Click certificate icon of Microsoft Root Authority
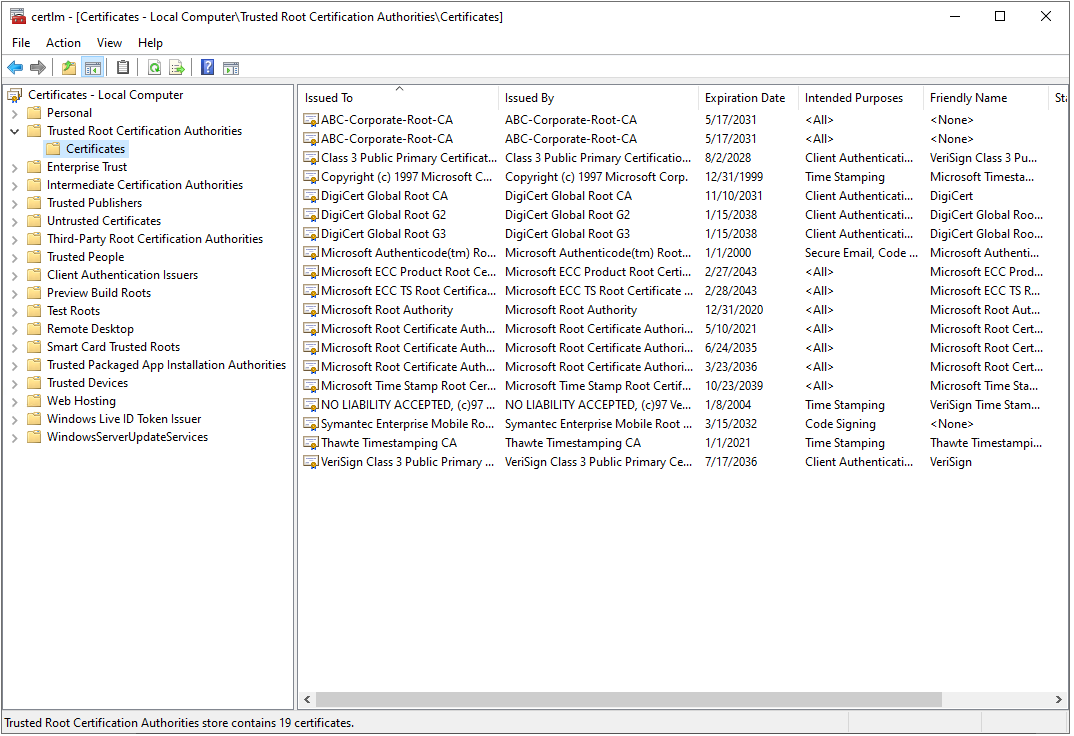 (x=311, y=310)
